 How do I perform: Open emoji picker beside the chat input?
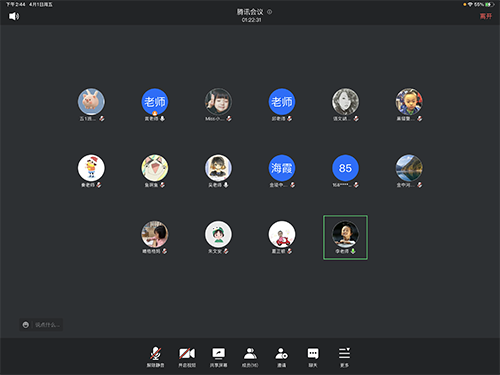(26, 325)
